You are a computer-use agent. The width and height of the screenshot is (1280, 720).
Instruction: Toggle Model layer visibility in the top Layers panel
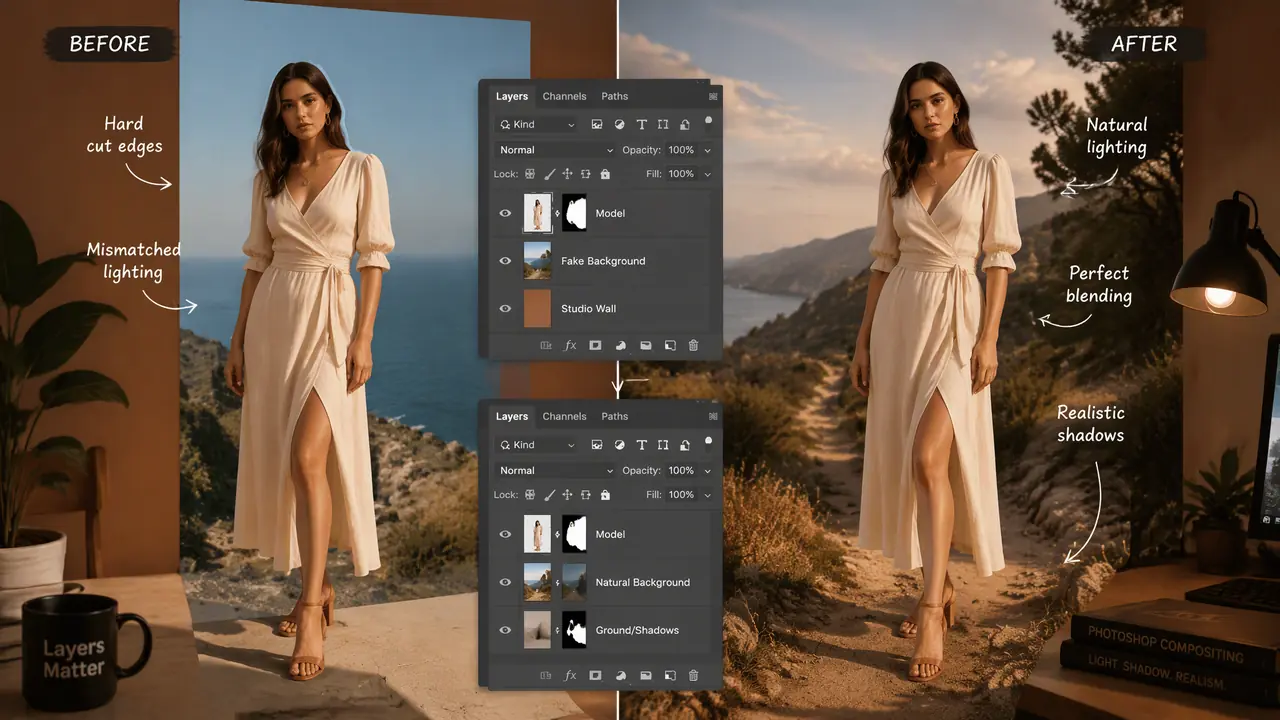click(505, 213)
